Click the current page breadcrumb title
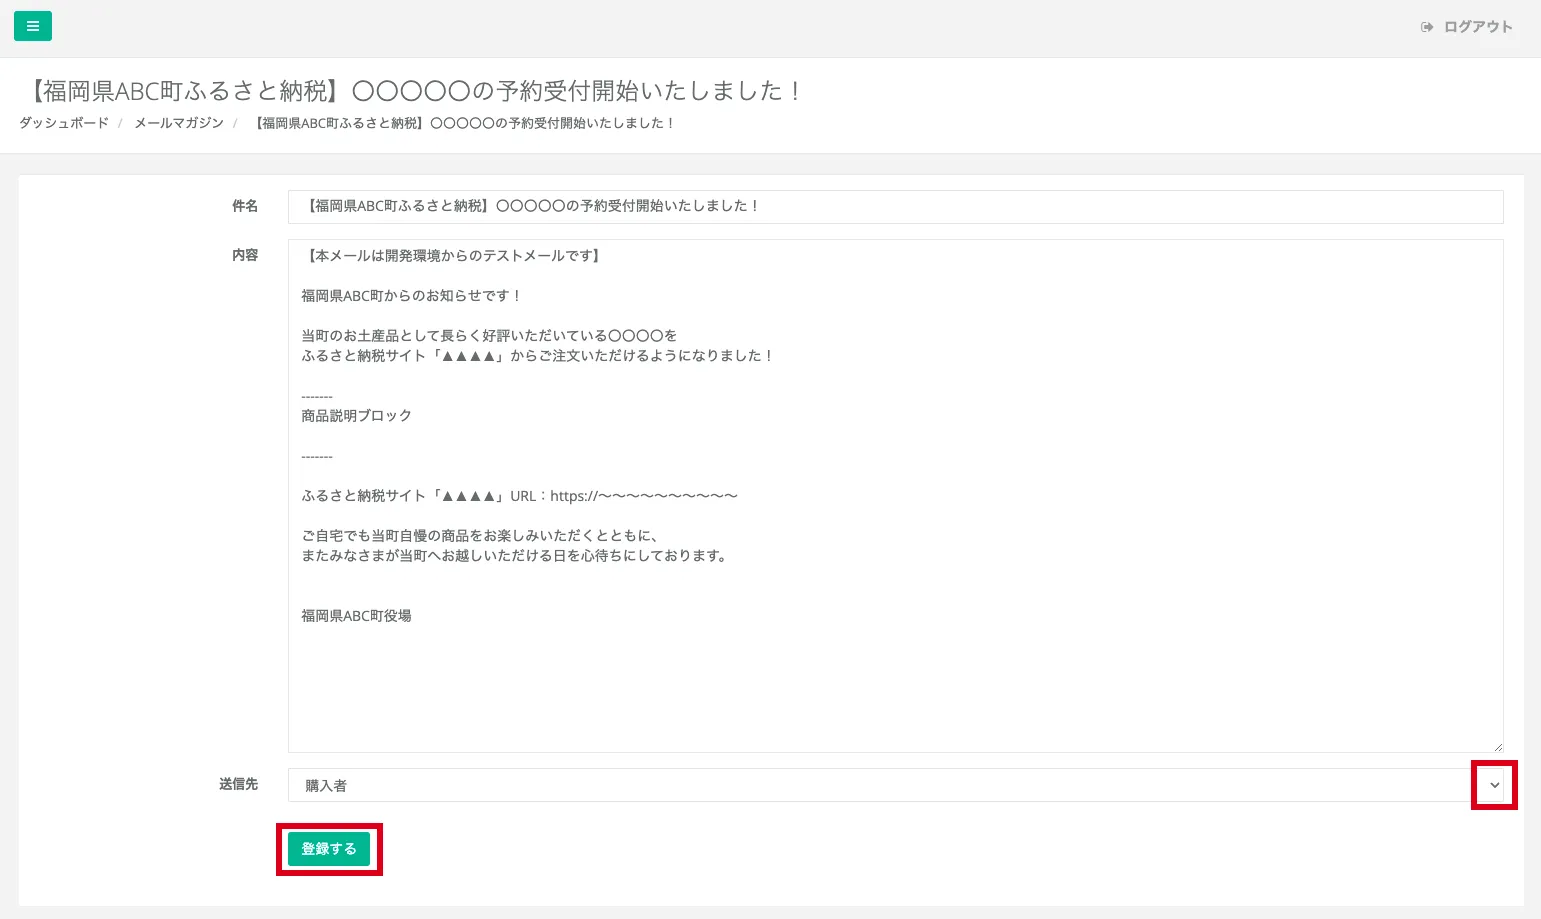Viewport: 1541px width, 919px height. (x=464, y=123)
